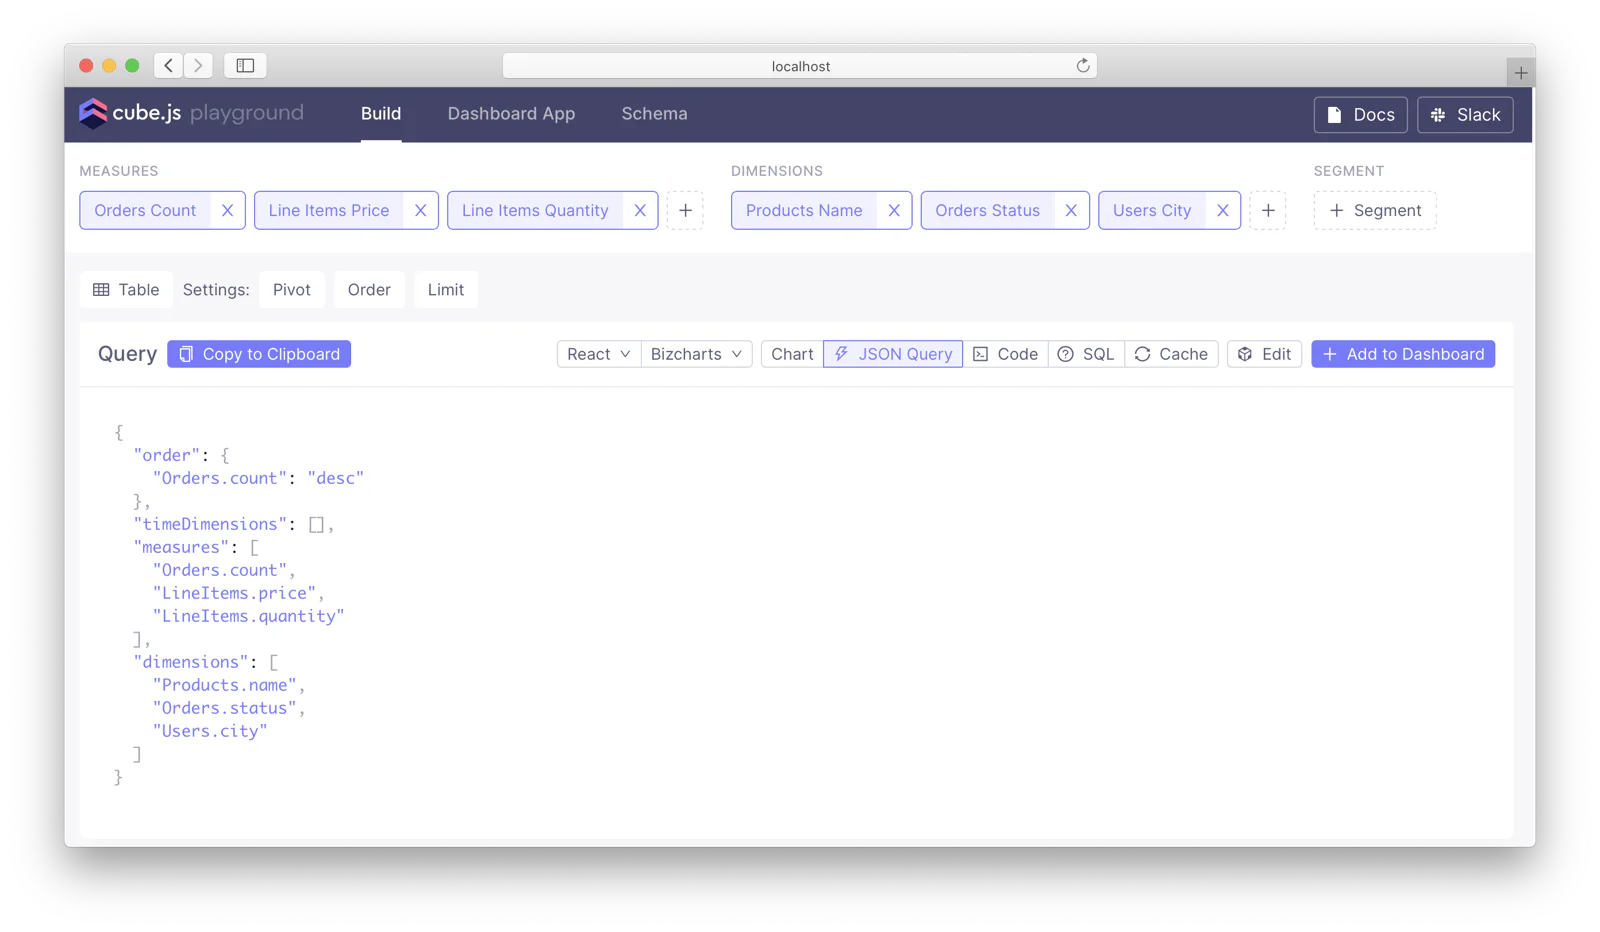Screen dimensions: 1600x932
Task: Switch to the Build tab
Action: pyautogui.click(x=381, y=114)
